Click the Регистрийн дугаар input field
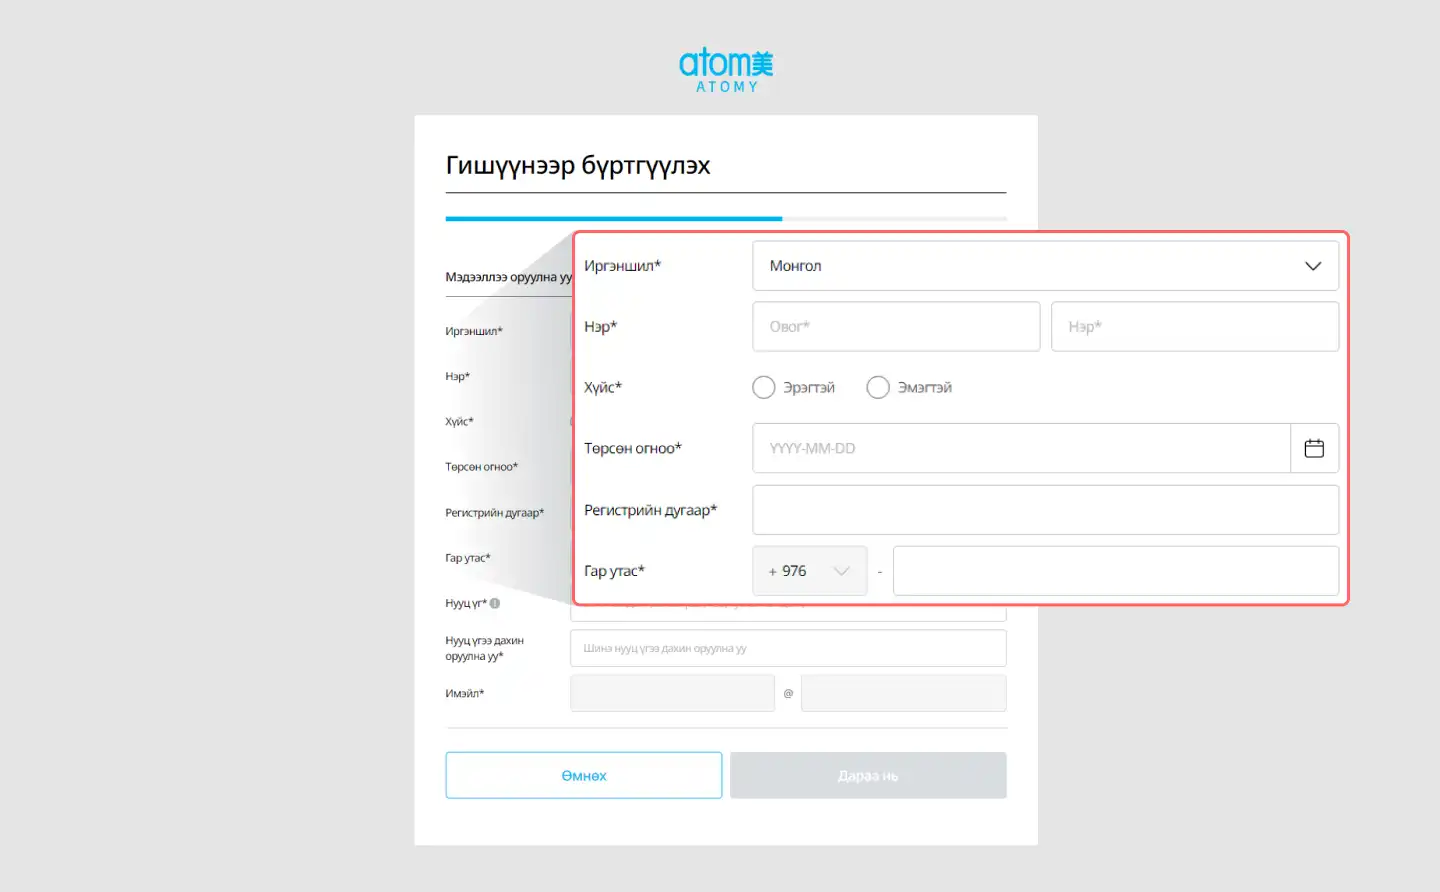This screenshot has width=1440, height=892. [x=1045, y=510]
